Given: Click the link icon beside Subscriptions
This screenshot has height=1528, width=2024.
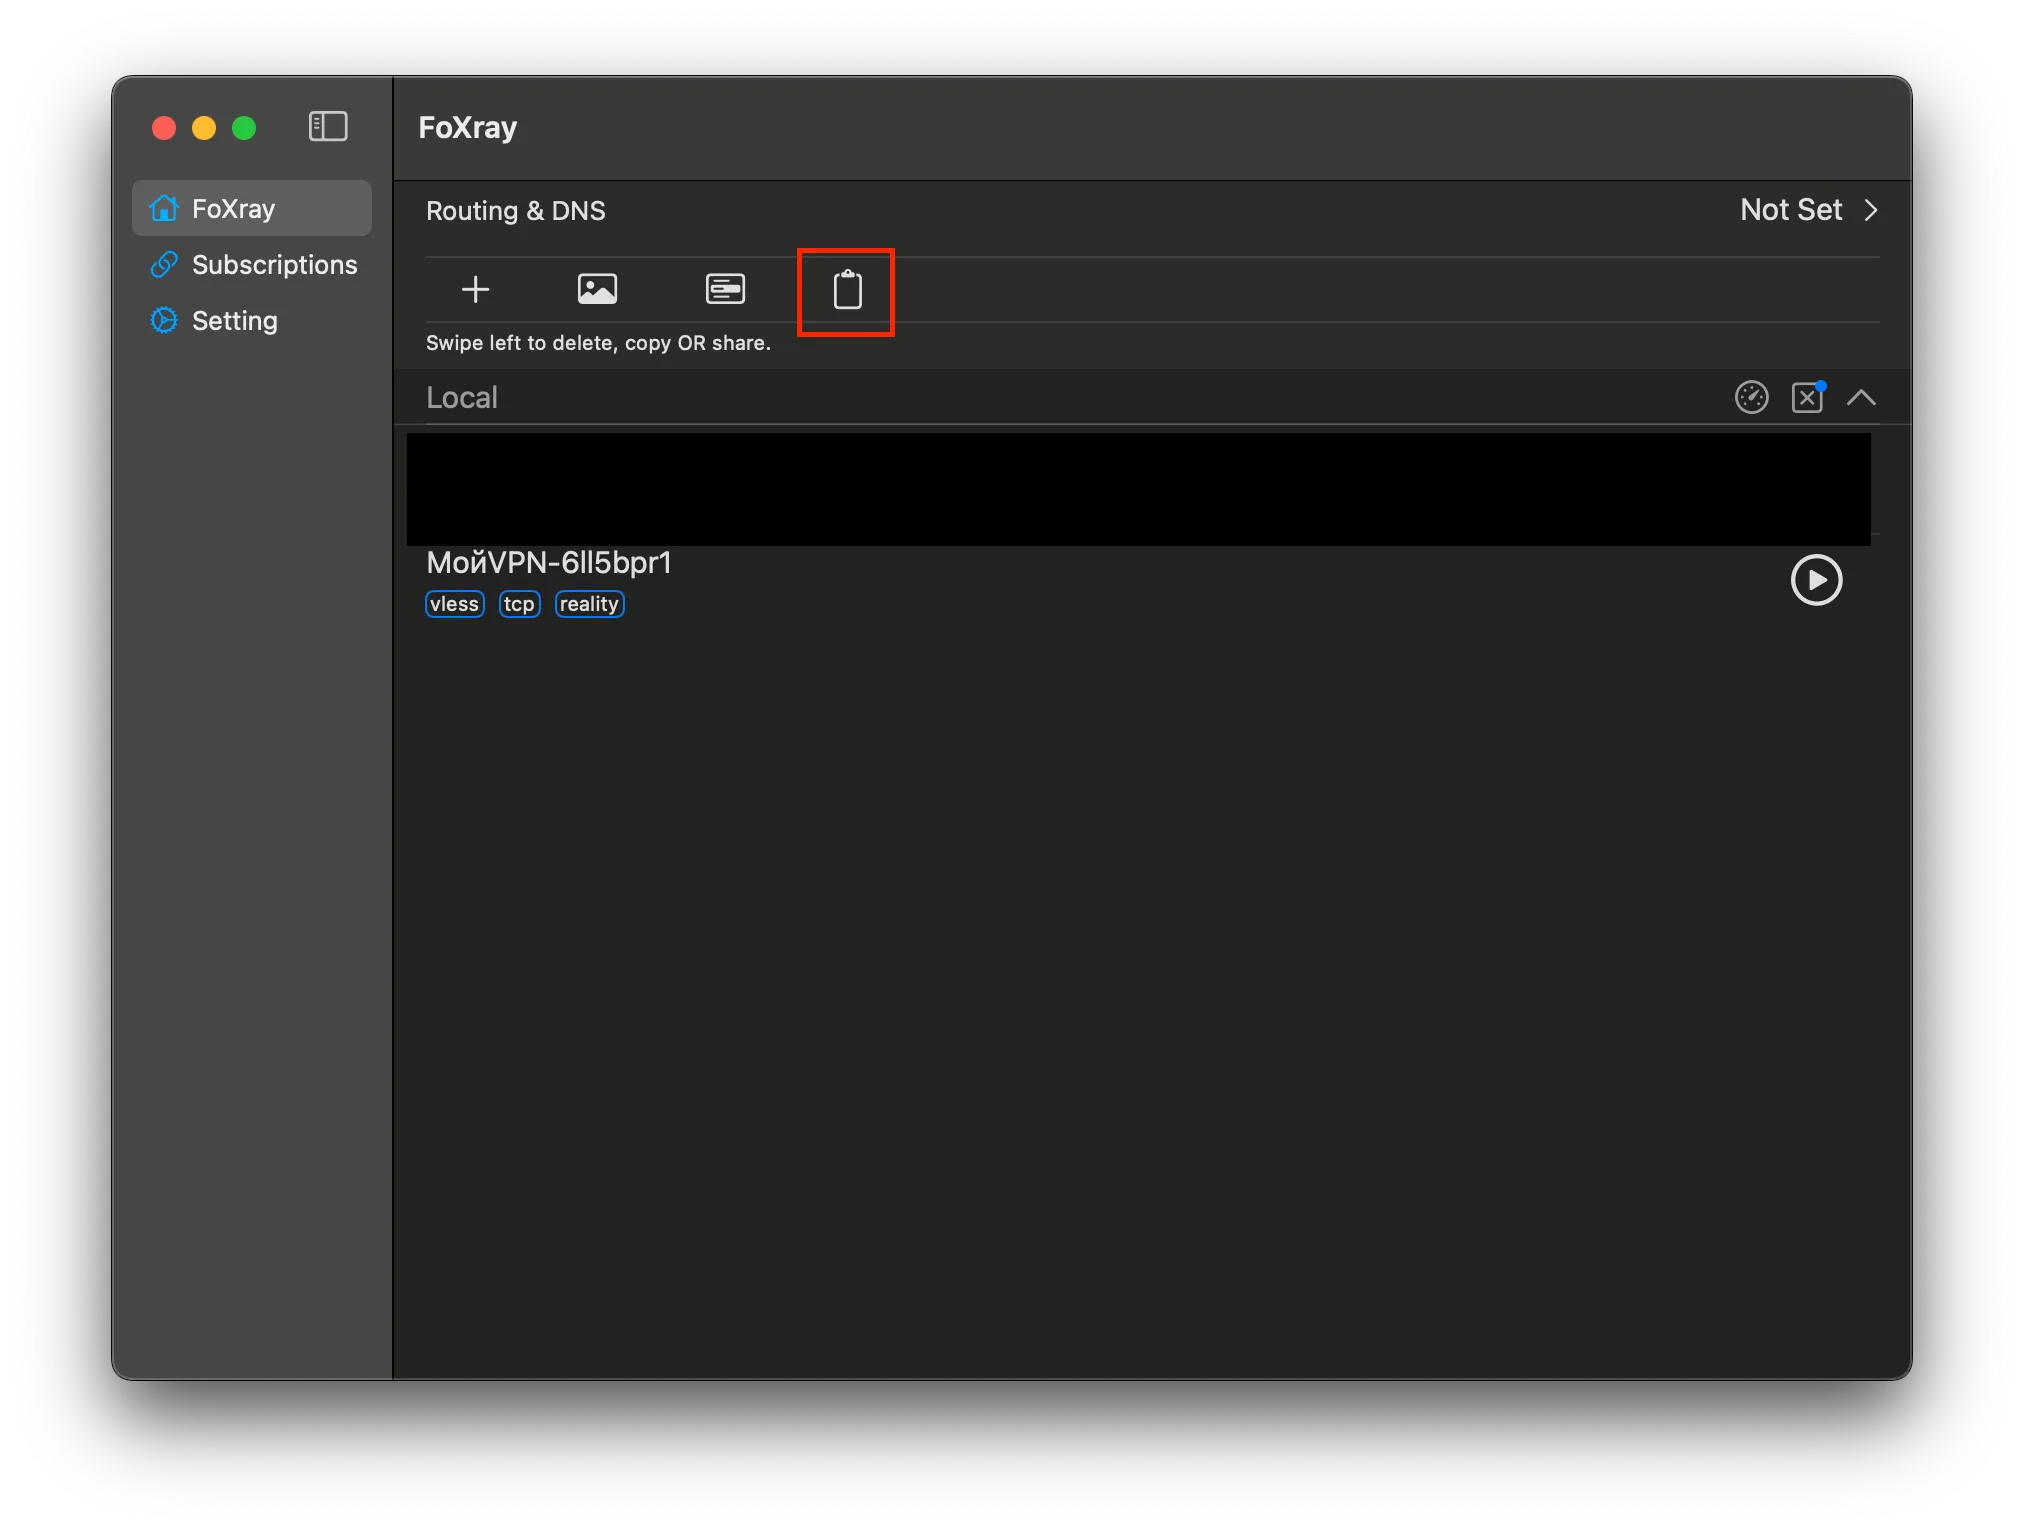Looking at the screenshot, I should pyautogui.click(x=164, y=264).
